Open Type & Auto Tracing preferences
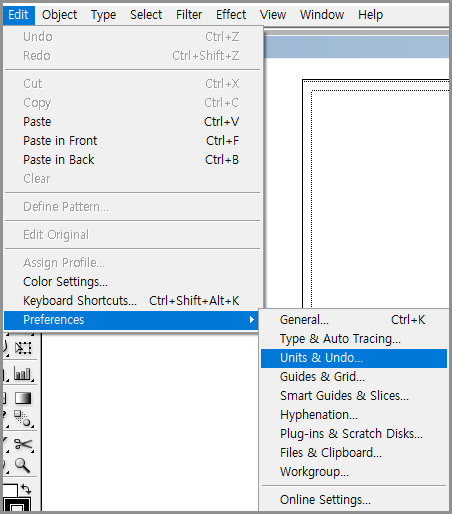This screenshot has height=514, width=452. [354, 339]
